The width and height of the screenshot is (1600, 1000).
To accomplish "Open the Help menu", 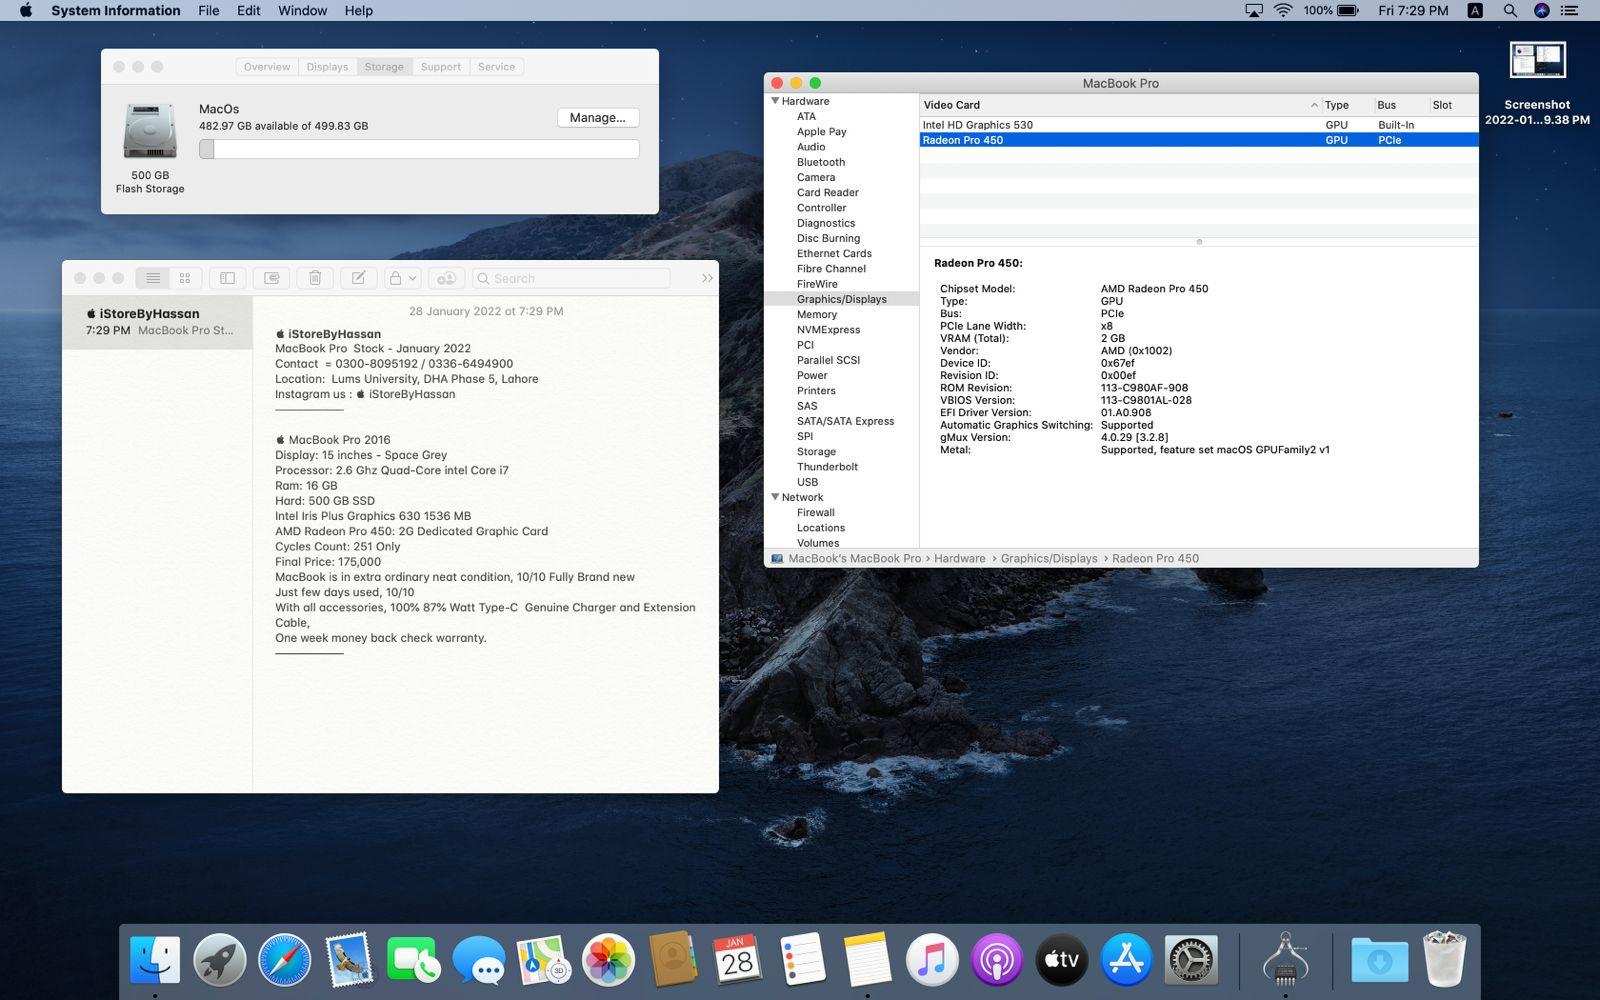I will pos(358,10).
